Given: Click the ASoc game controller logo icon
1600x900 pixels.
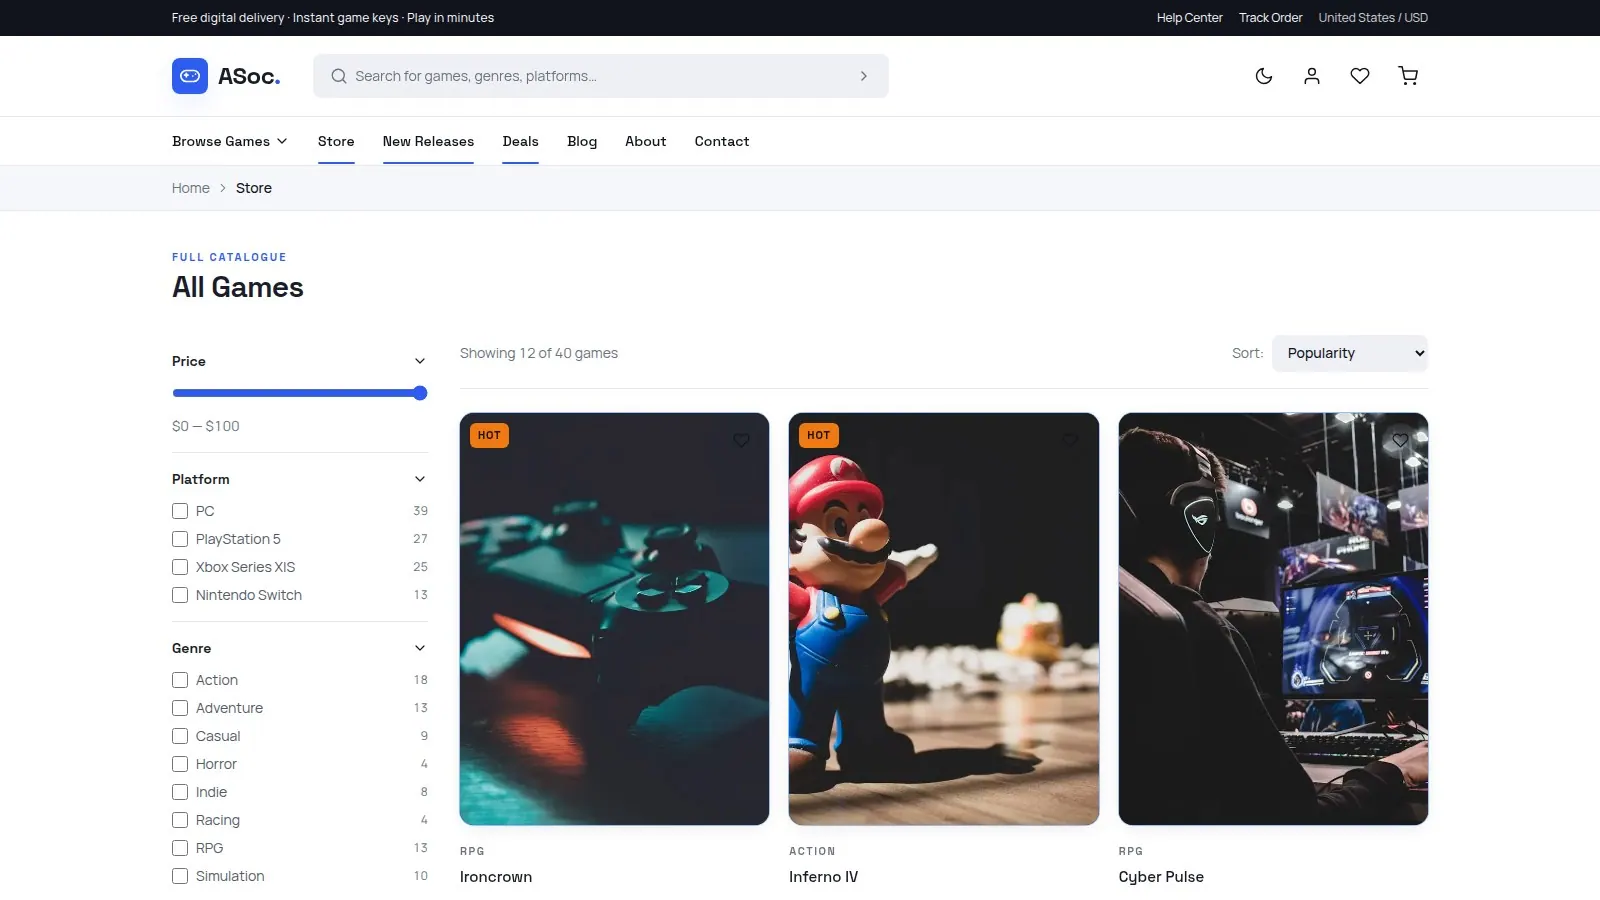Looking at the screenshot, I should tap(190, 76).
